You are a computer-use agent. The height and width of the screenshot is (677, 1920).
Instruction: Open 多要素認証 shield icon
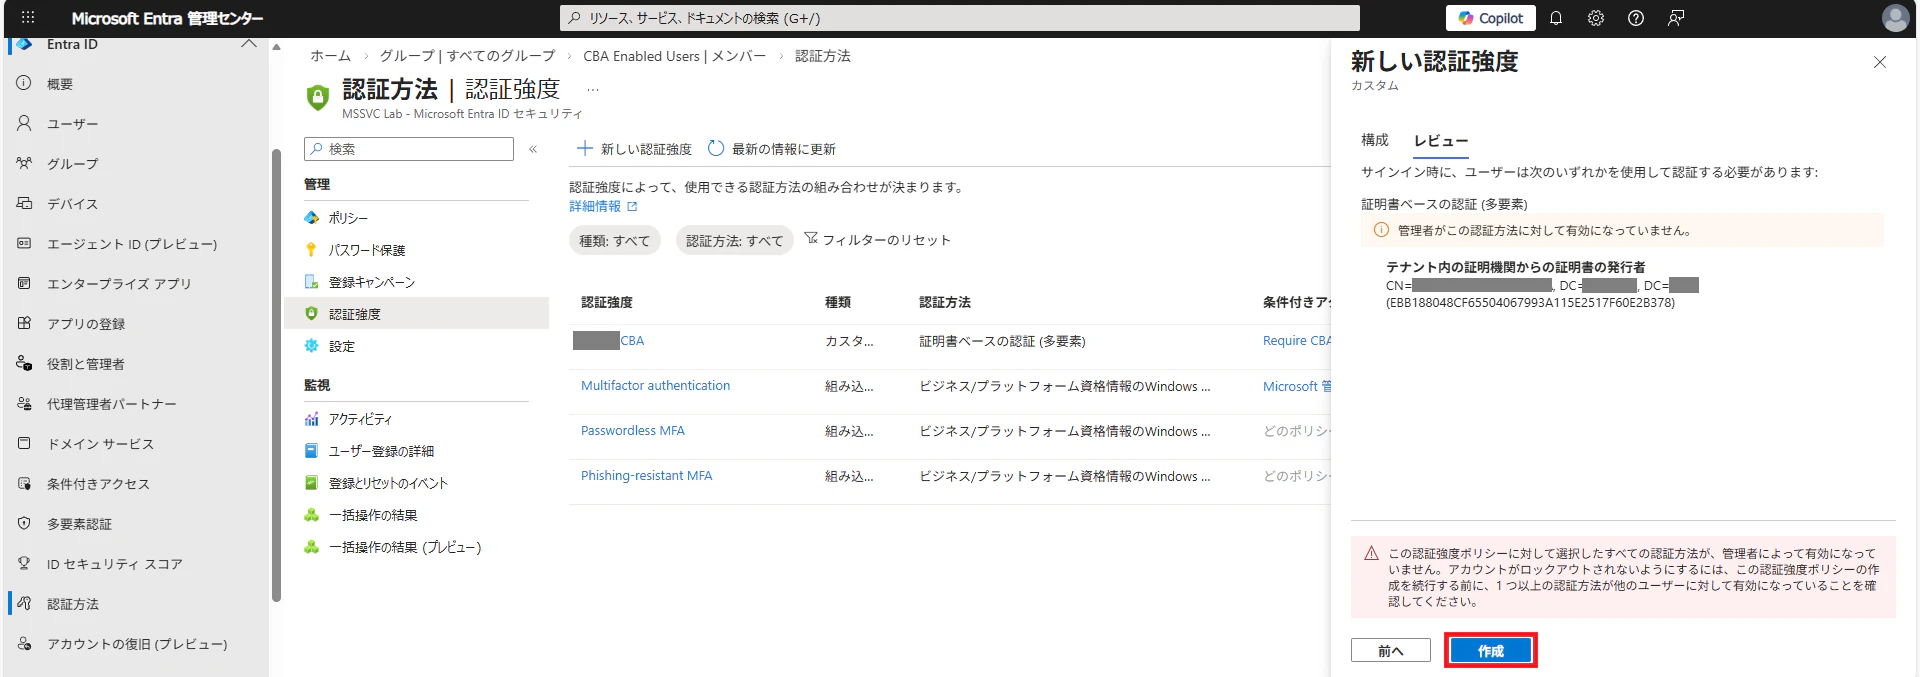point(24,523)
